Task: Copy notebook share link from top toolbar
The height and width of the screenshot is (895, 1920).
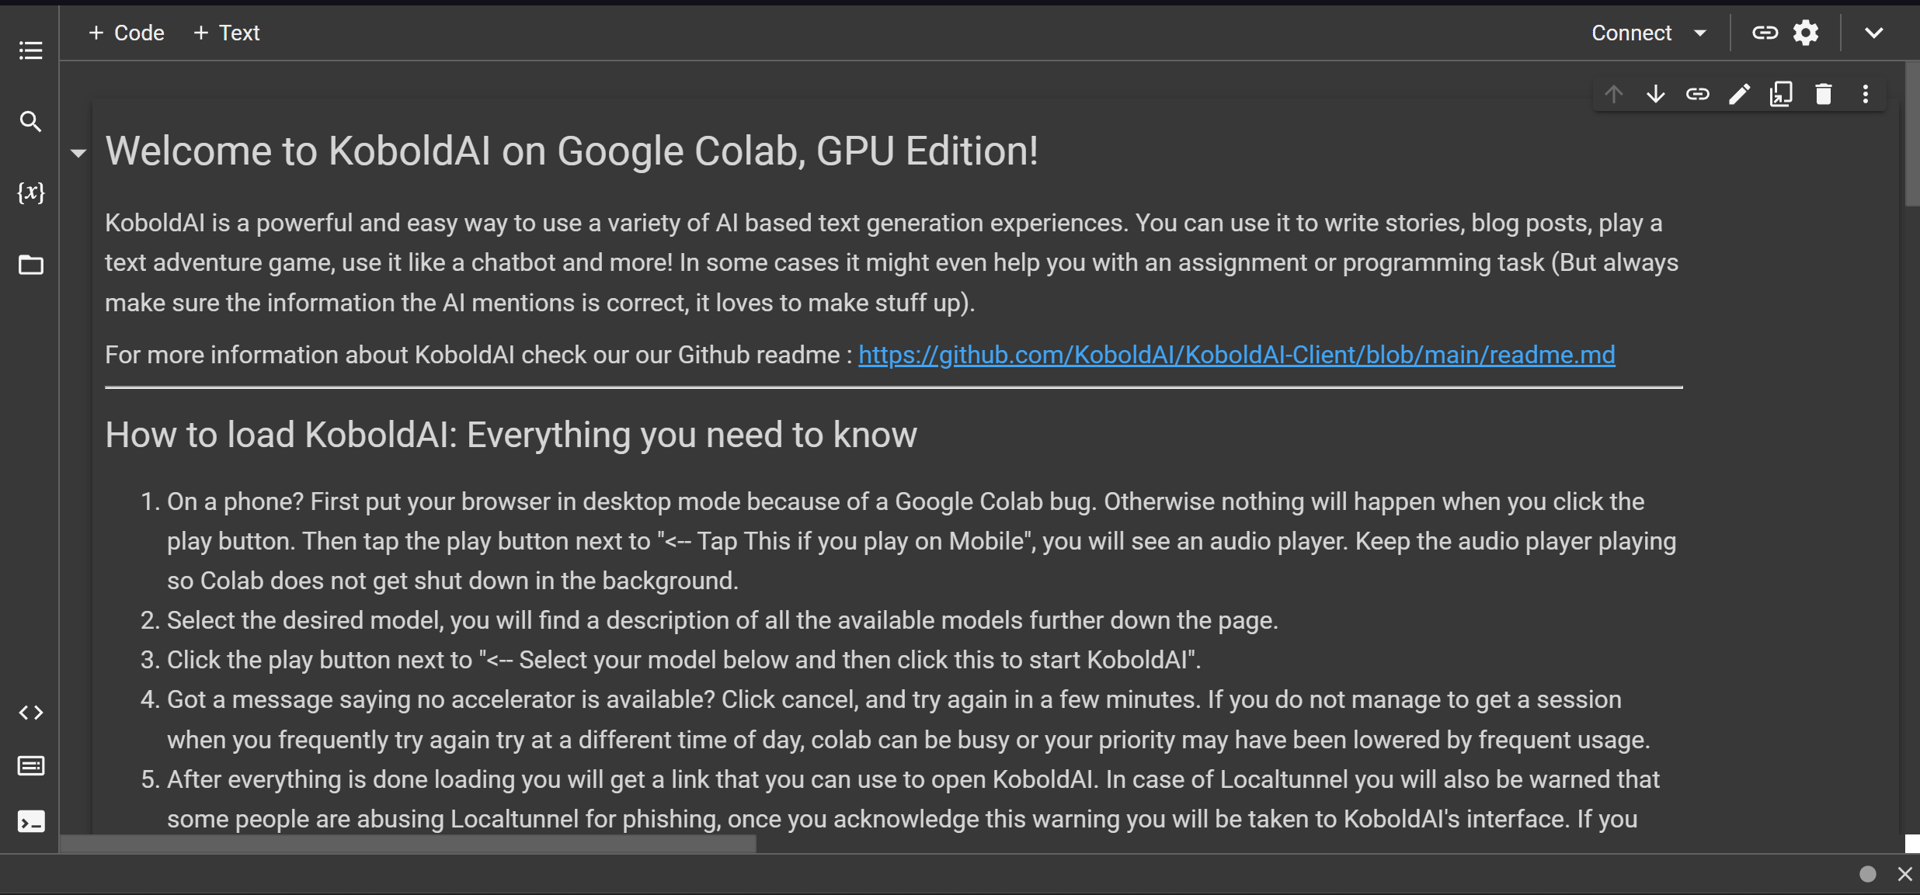Action: tap(1765, 33)
